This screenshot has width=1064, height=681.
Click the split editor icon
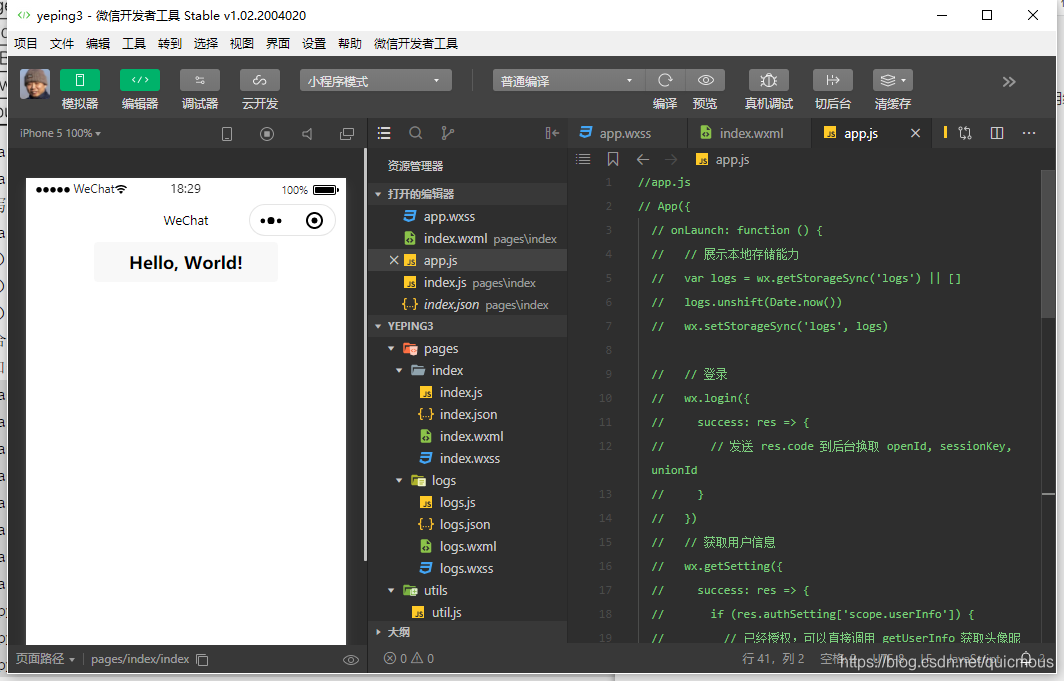(x=997, y=134)
